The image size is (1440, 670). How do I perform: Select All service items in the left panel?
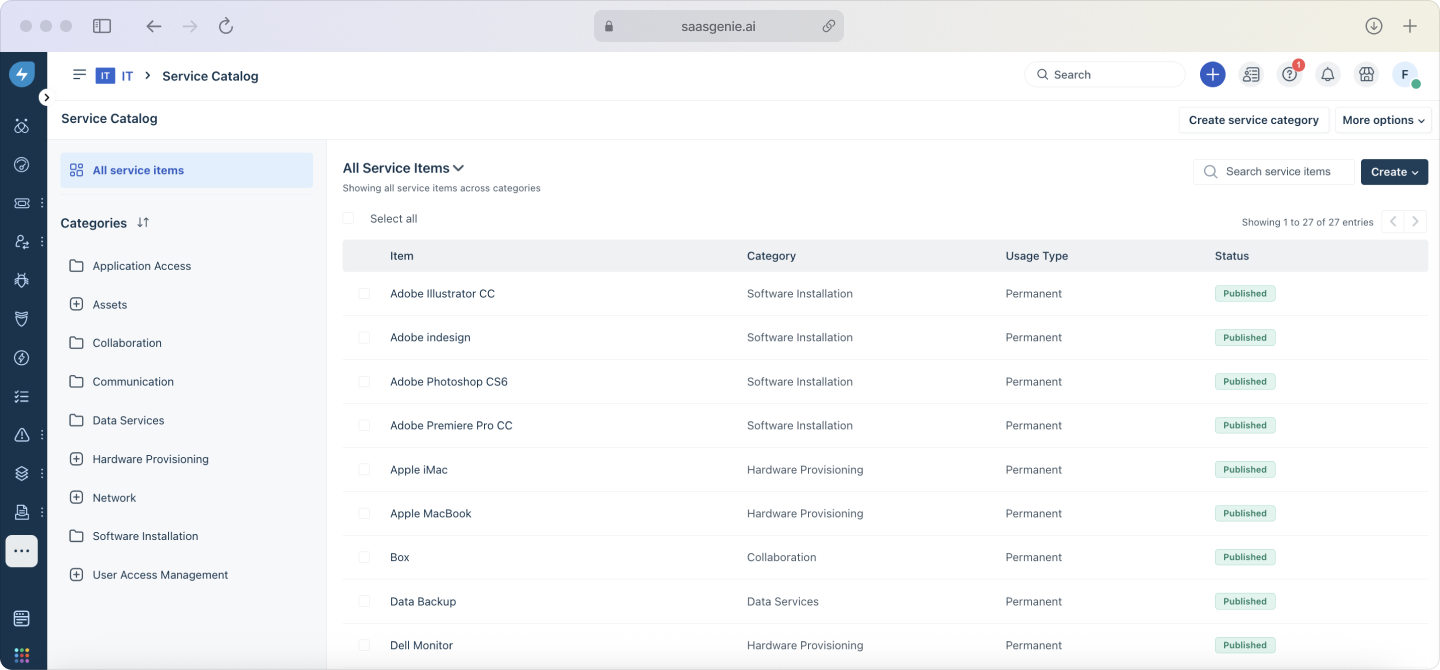tap(138, 170)
